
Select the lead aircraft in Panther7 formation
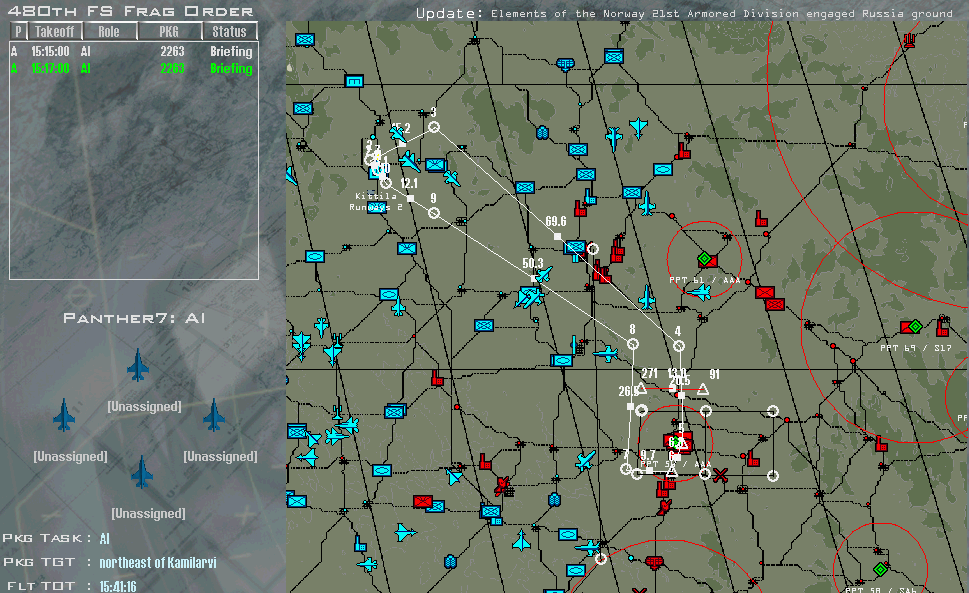click(x=138, y=364)
